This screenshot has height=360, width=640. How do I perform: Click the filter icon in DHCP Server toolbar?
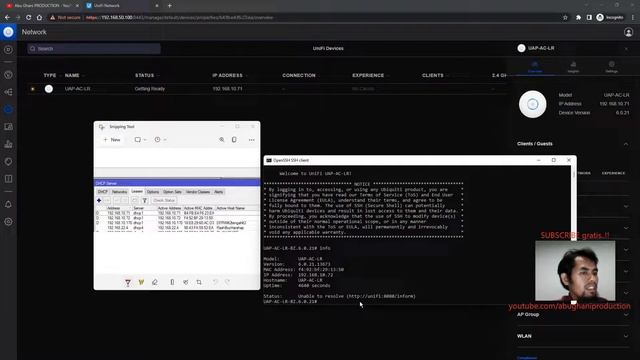[x=144, y=200]
